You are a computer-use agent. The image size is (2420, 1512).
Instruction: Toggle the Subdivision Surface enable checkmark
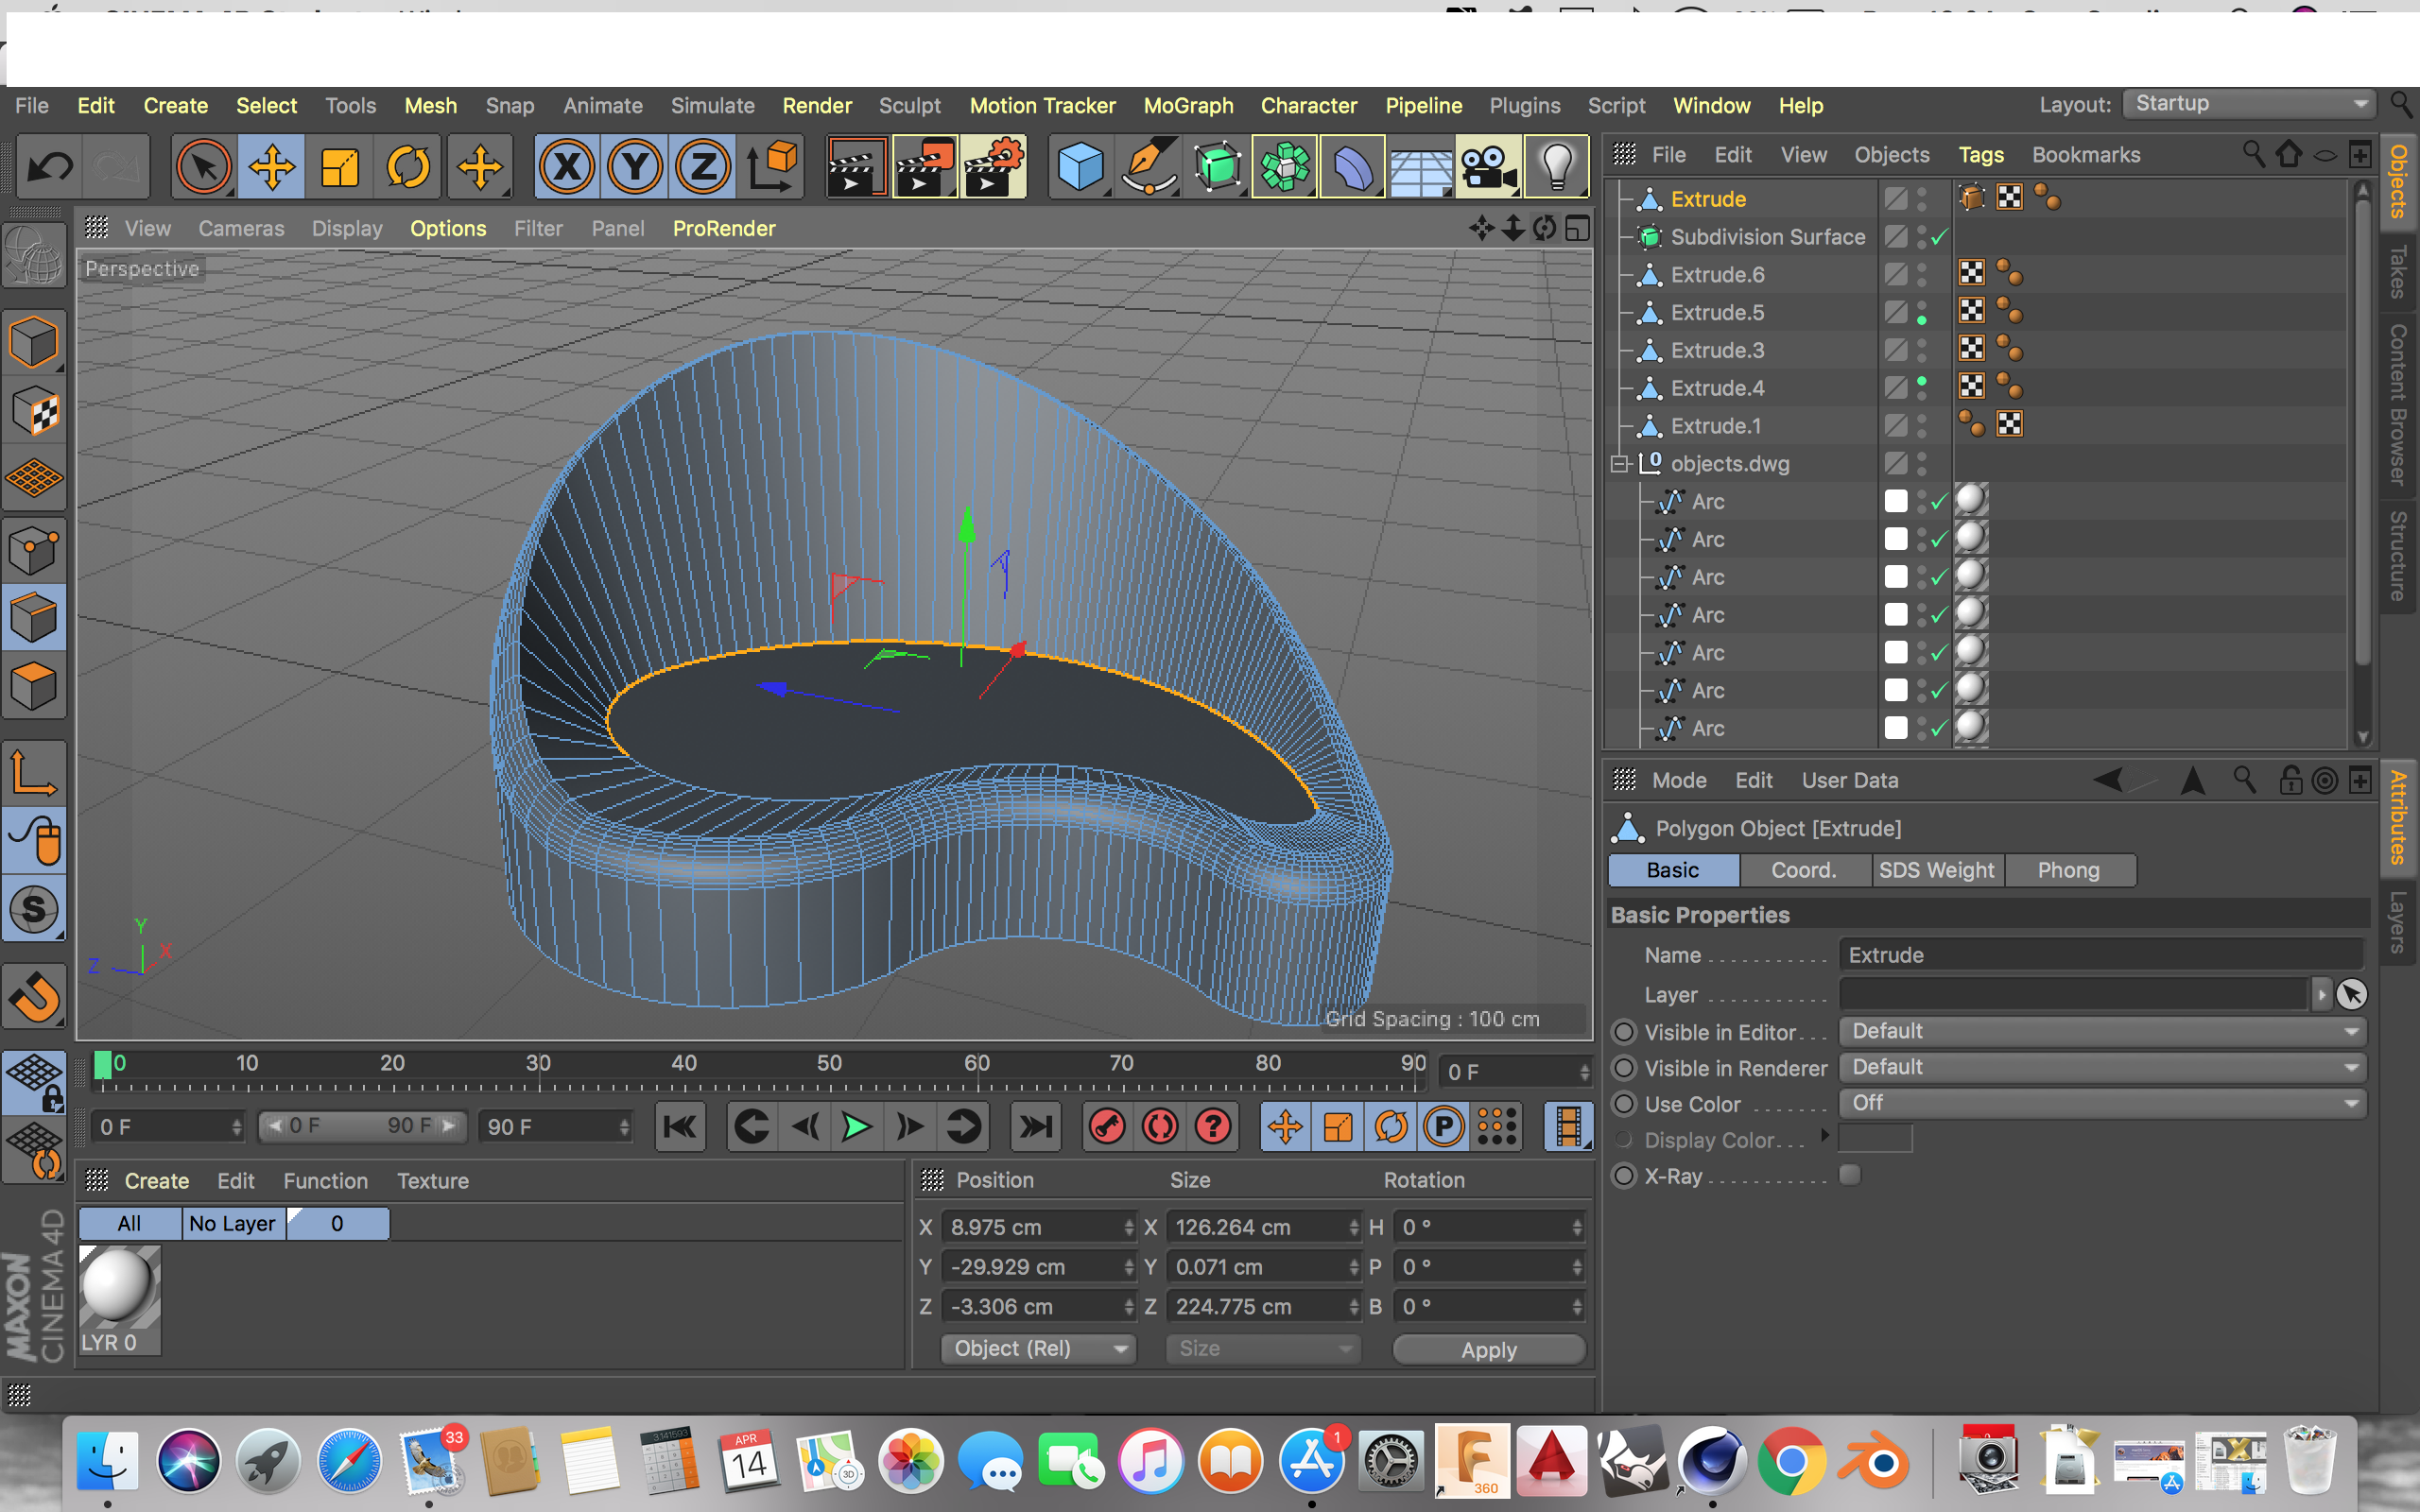pyautogui.click(x=1940, y=237)
